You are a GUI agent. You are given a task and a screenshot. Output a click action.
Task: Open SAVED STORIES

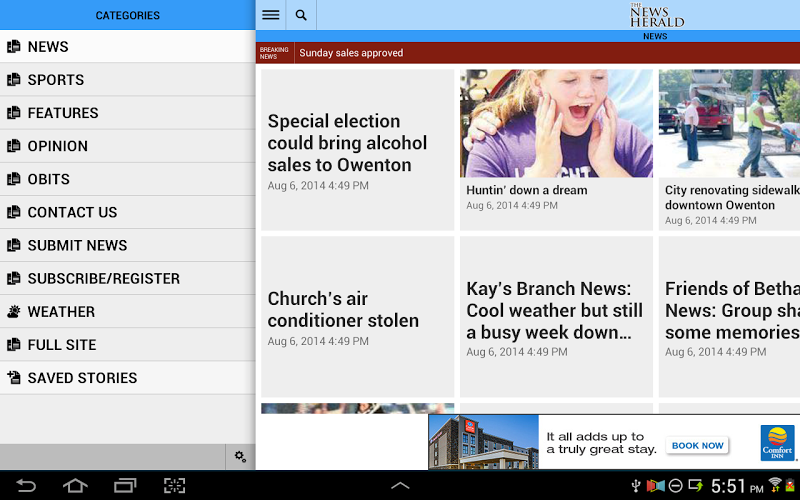[x=128, y=378]
